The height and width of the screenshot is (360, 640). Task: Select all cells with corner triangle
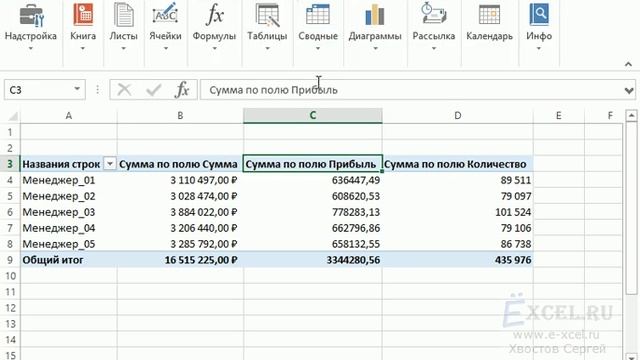coord(12,116)
